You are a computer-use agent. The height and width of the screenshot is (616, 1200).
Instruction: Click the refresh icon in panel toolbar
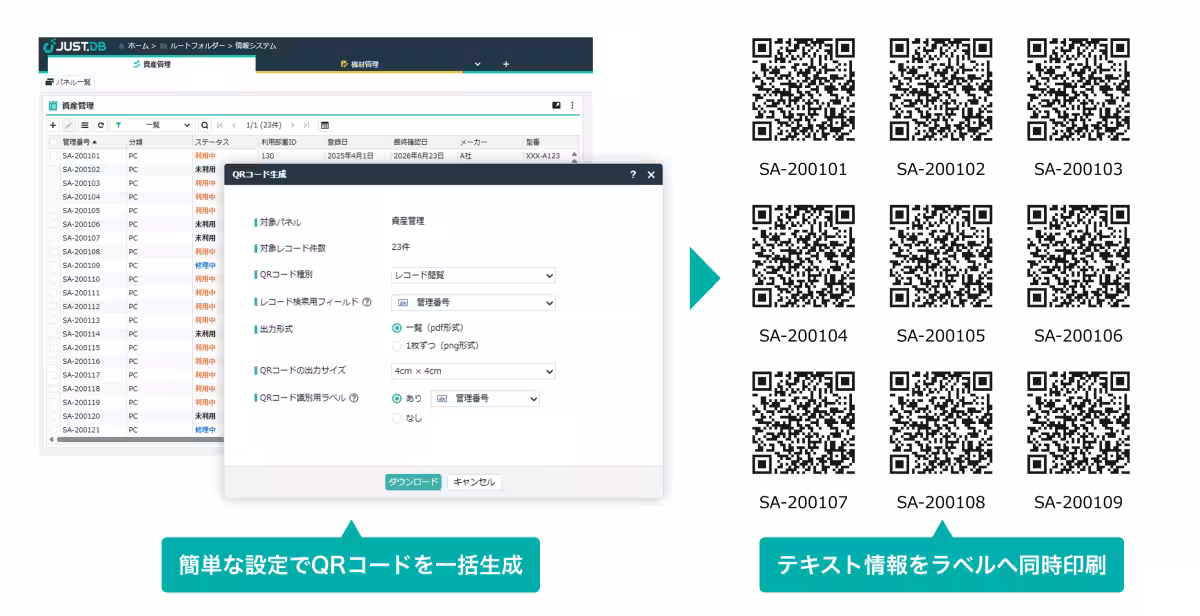pyautogui.click(x=100, y=125)
